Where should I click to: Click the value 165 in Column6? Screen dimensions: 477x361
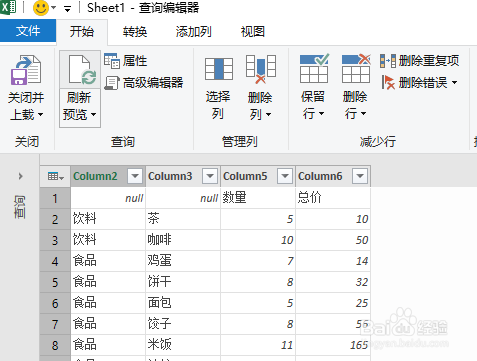359,345
